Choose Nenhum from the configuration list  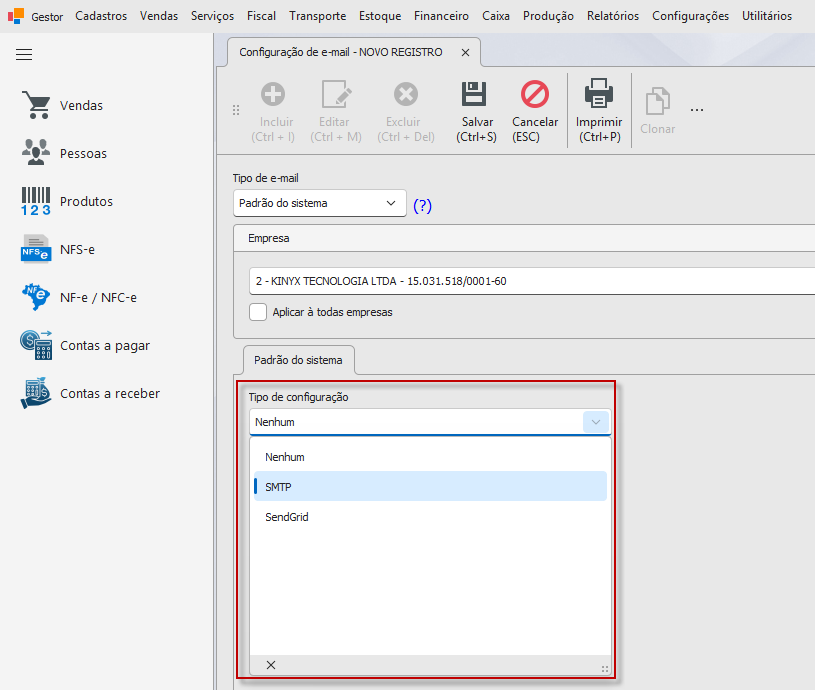point(430,457)
